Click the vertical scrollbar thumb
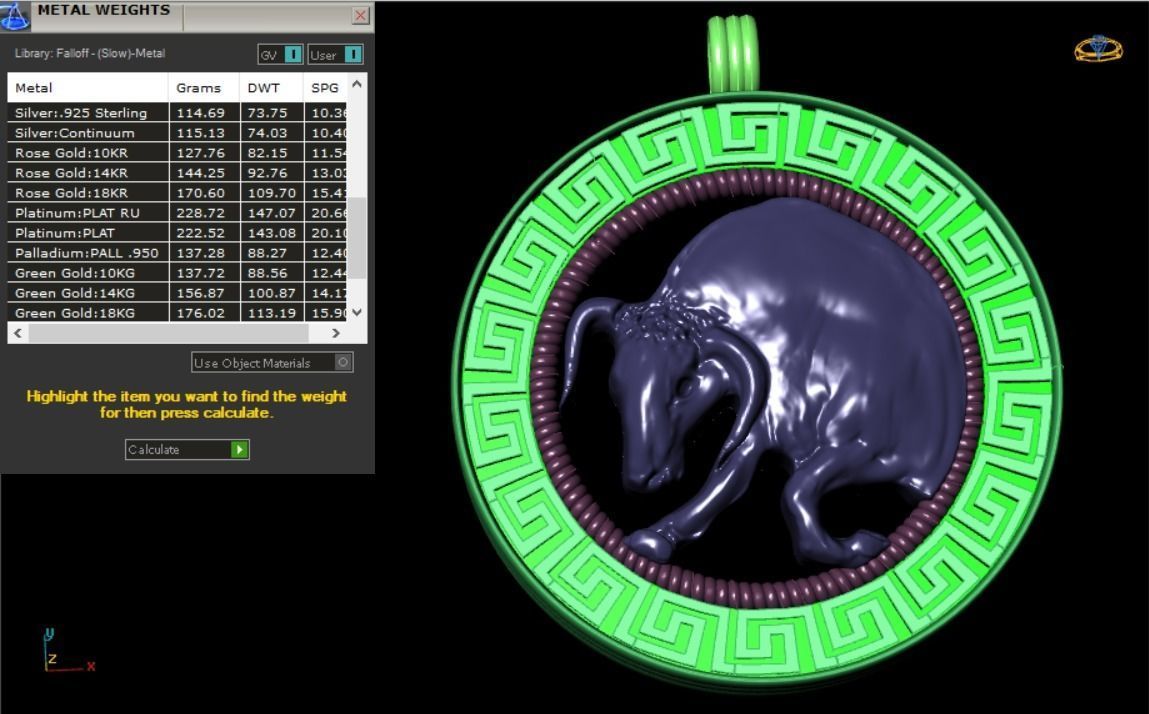Screen dimensions: 1149x714 click(x=357, y=238)
